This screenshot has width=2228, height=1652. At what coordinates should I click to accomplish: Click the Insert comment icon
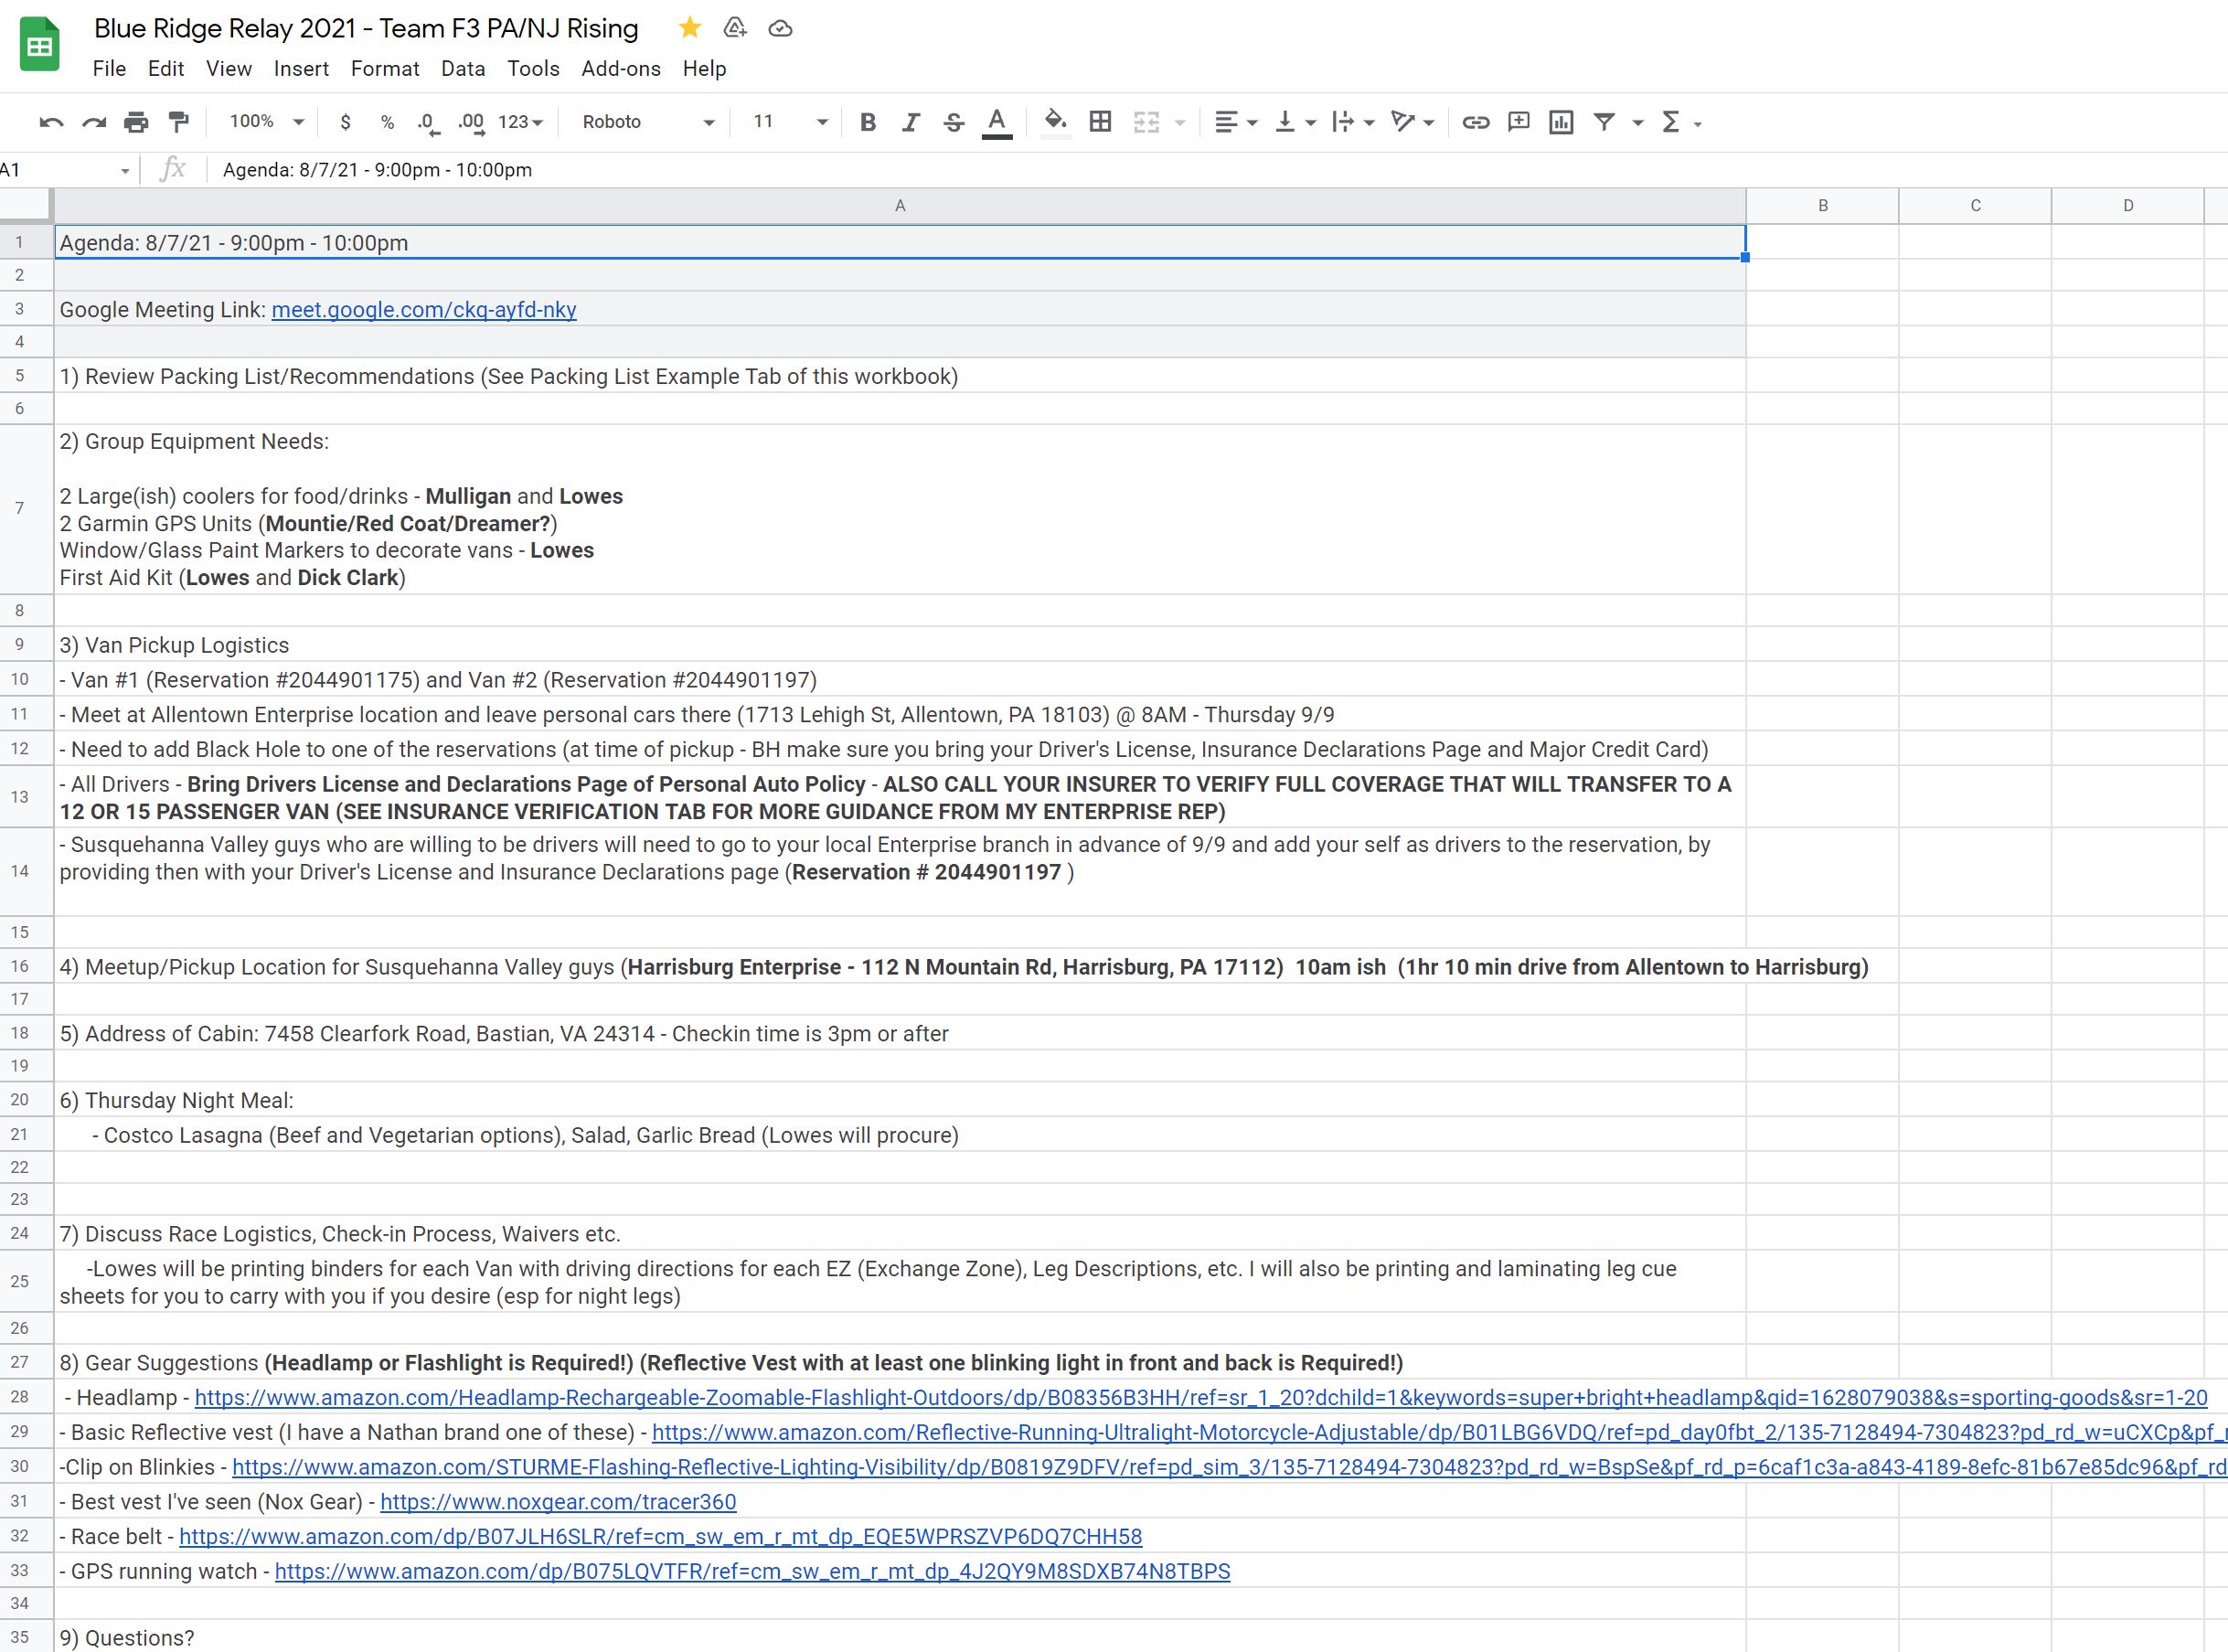1518,122
